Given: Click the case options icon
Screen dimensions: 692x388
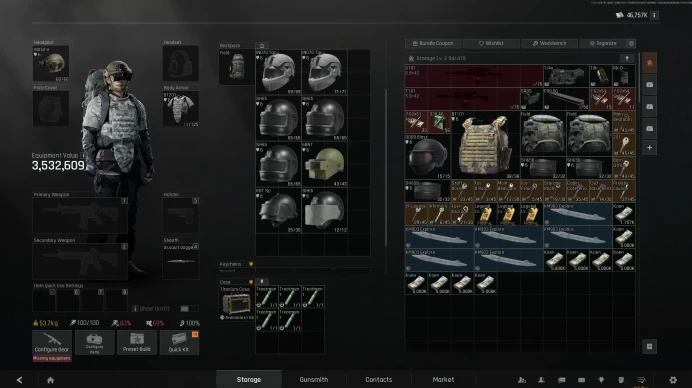Looking at the screenshot, I should coord(262,282).
